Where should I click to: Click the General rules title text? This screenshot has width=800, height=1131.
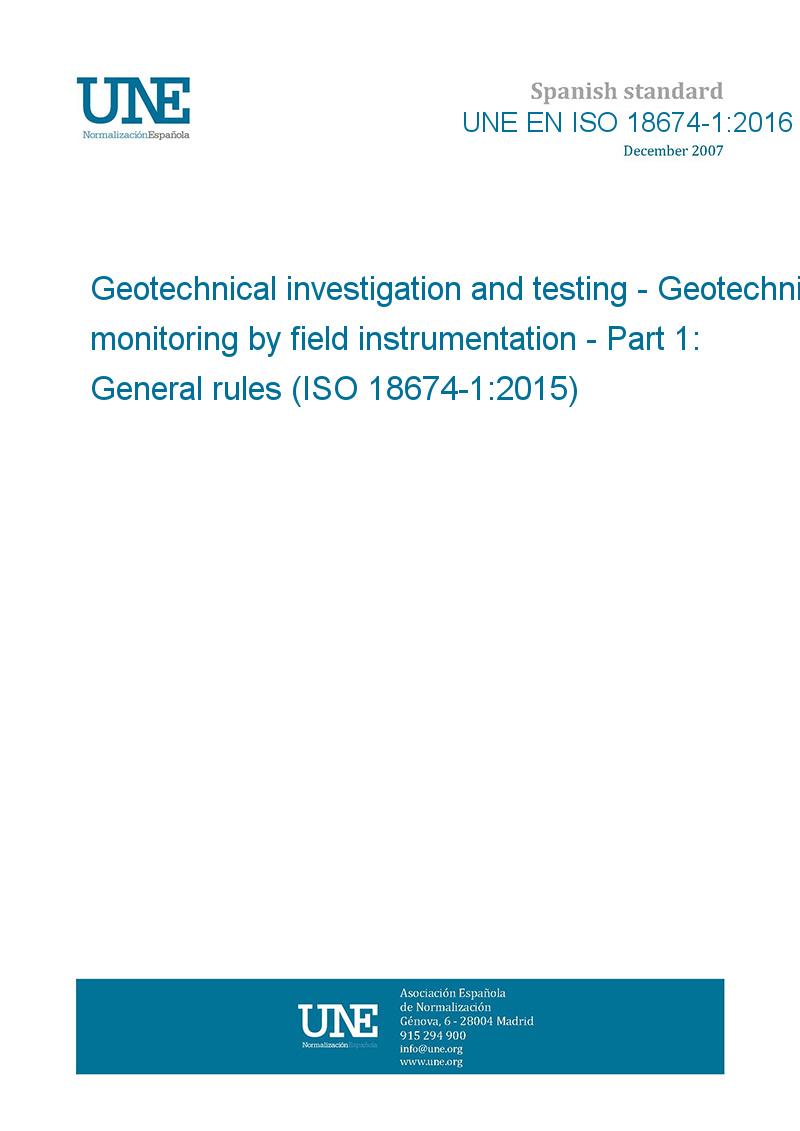click(x=186, y=389)
